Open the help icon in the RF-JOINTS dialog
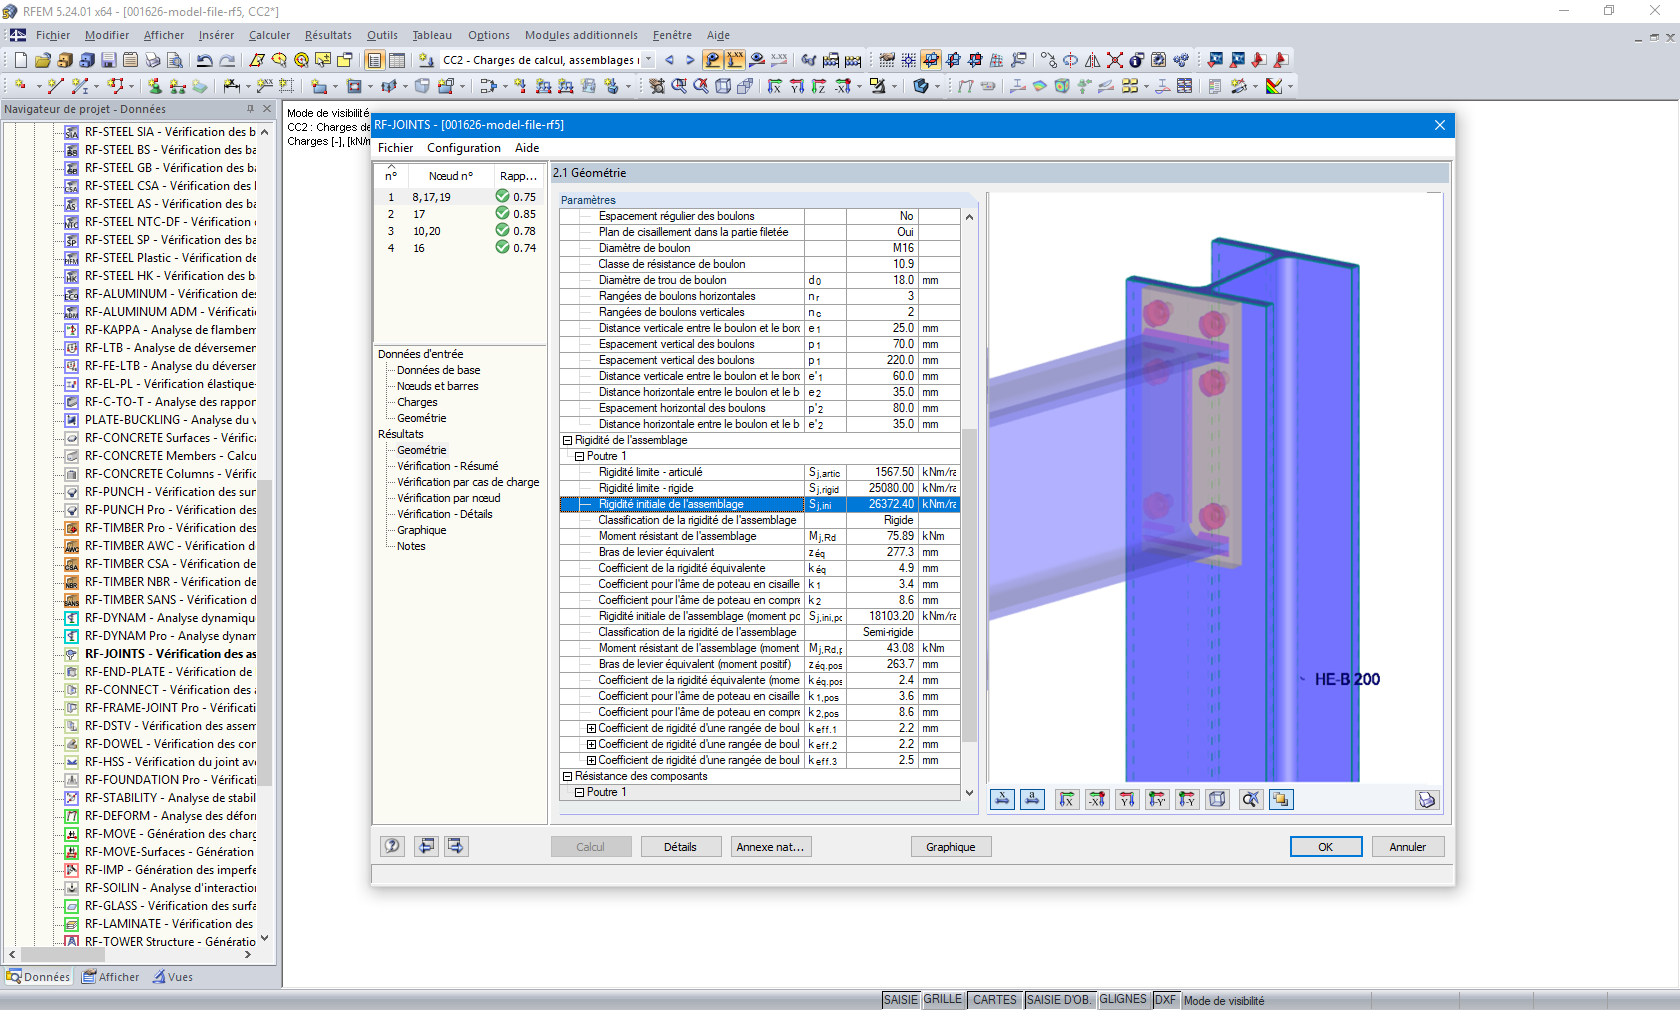Screen dimensions: 1680x1010 pos(392,846)
